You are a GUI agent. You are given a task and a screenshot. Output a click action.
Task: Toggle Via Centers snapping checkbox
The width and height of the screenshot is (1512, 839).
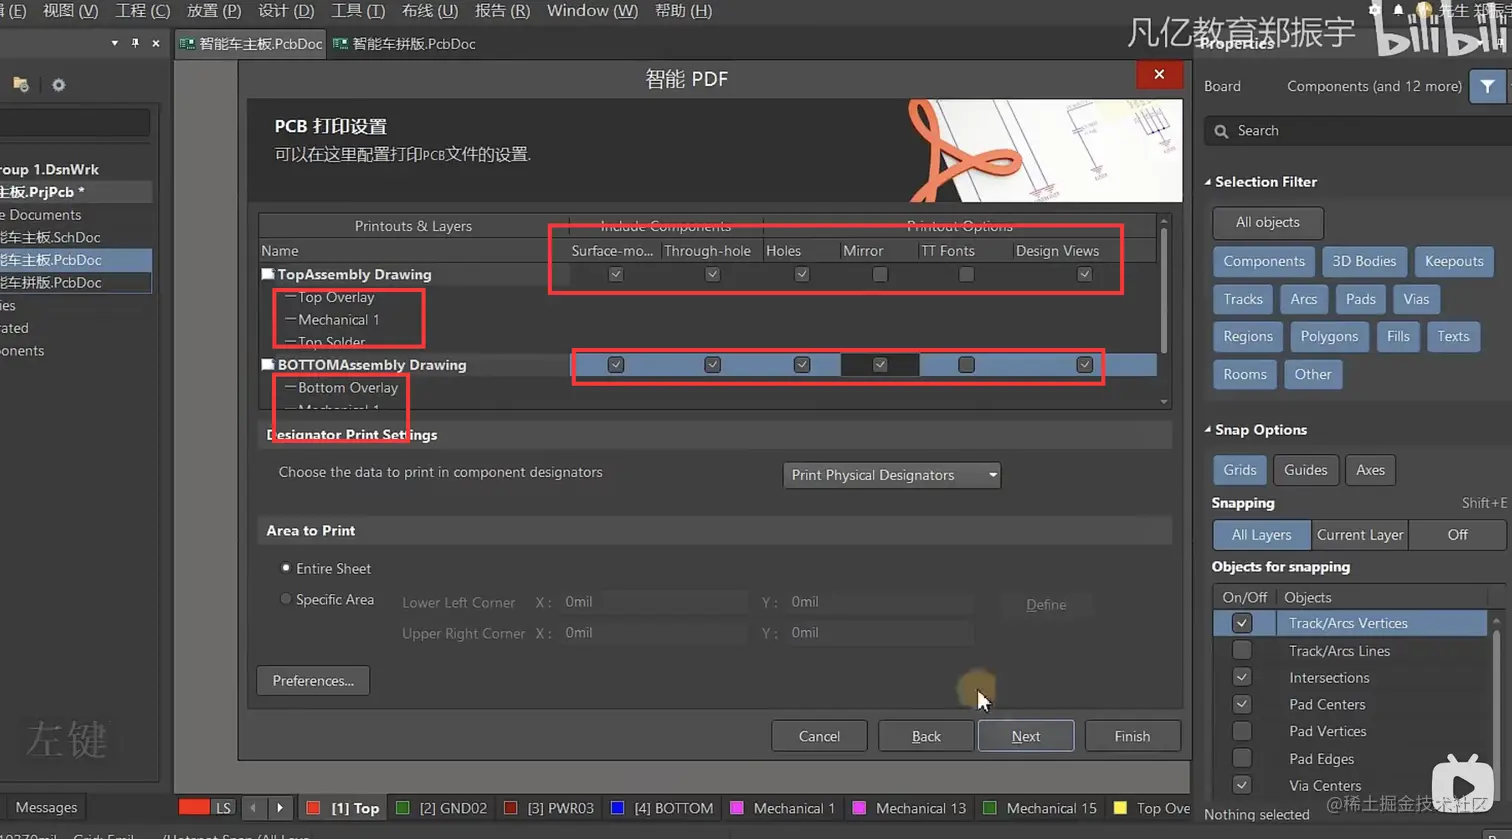coord(1242,785)
